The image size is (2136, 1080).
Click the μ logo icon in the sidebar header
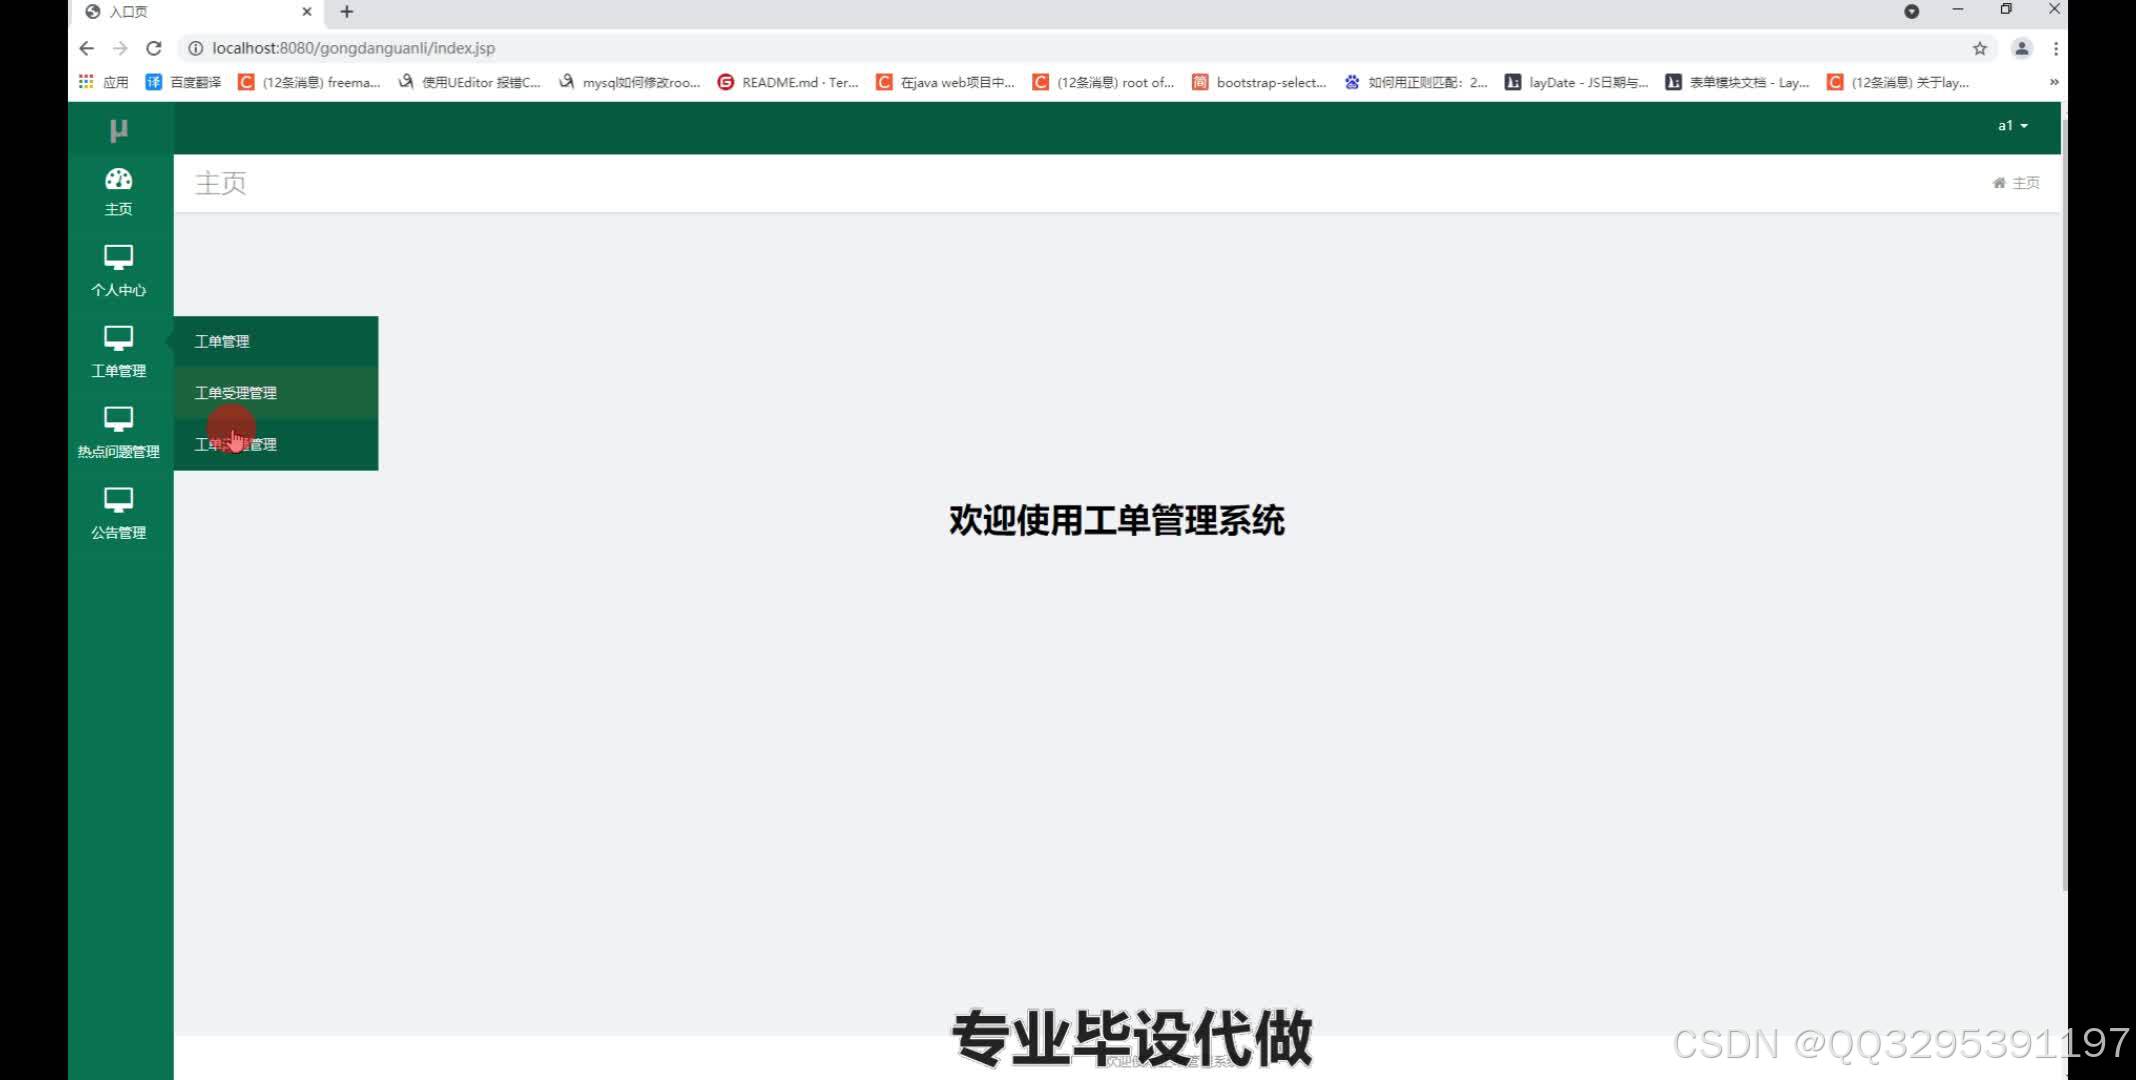[119, 130]
